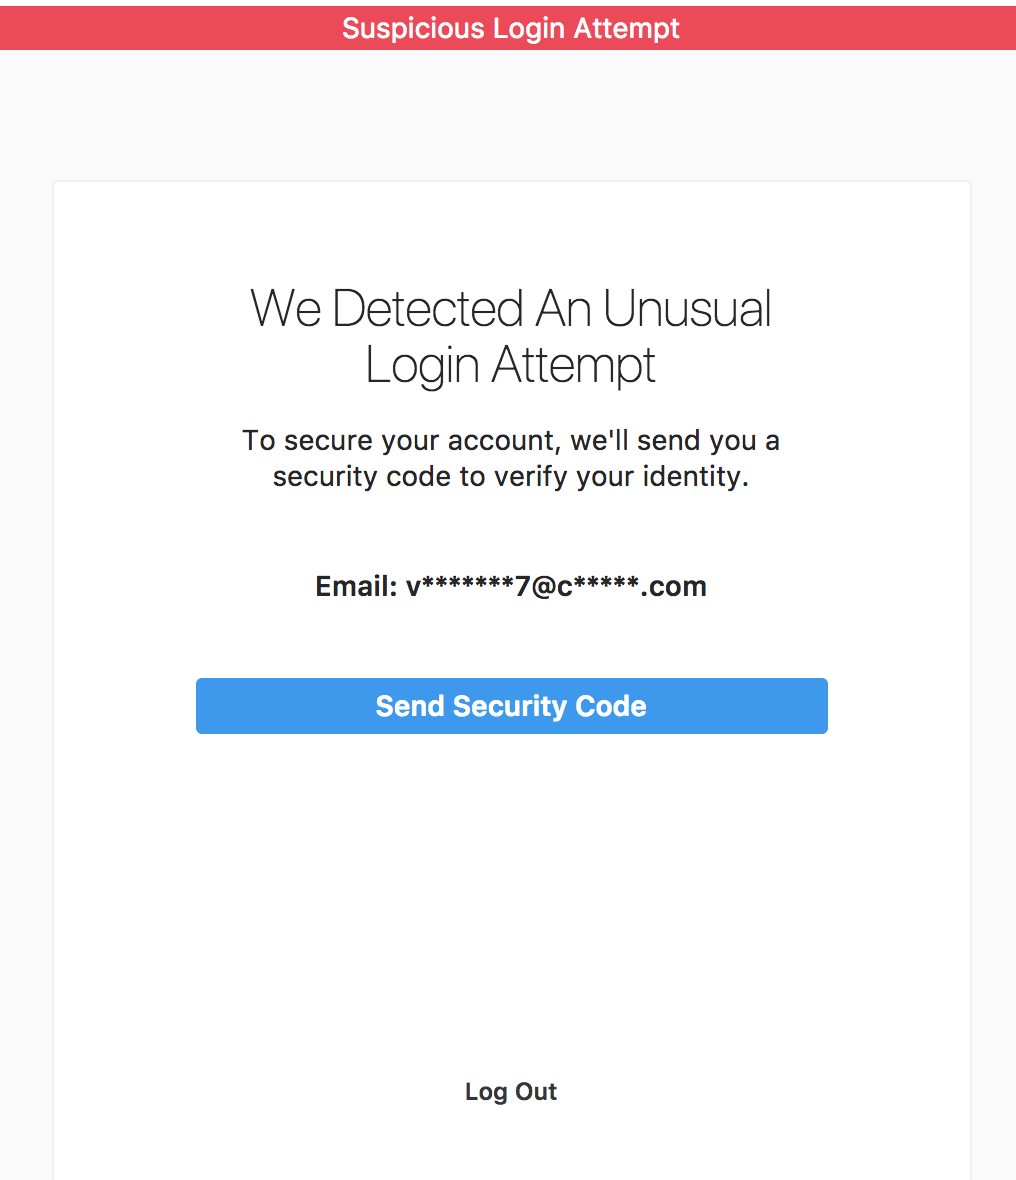Click the v*******7@c*****.com address
Image resolution: width=1016 pixels, height=1180 pixels.
[556, 586]
